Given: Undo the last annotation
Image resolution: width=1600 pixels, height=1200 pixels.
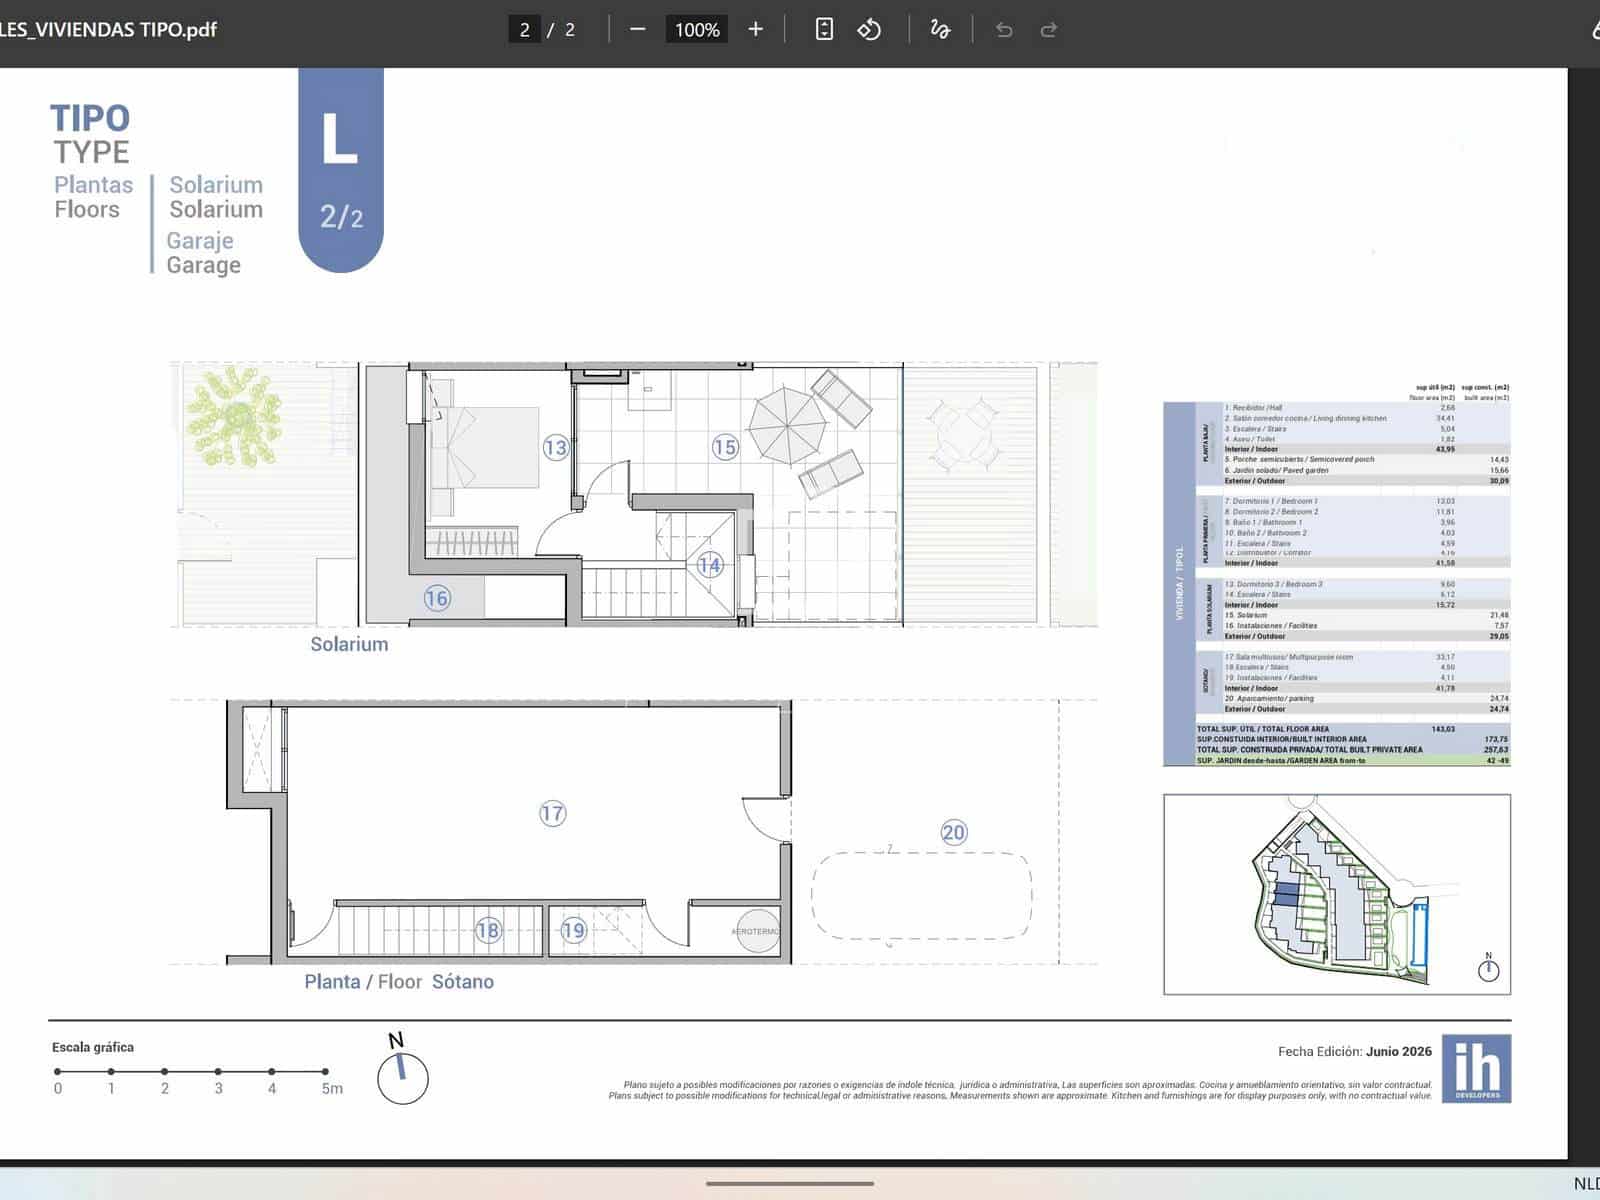Looking at the screenshot, I should click(1004, 30).
